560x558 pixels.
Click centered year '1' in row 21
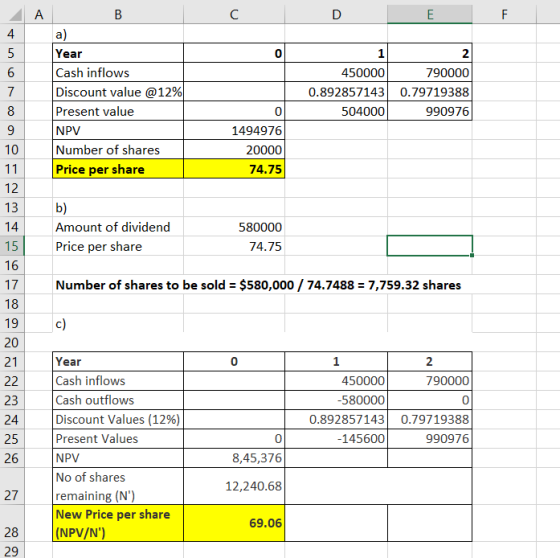(336, 362)
